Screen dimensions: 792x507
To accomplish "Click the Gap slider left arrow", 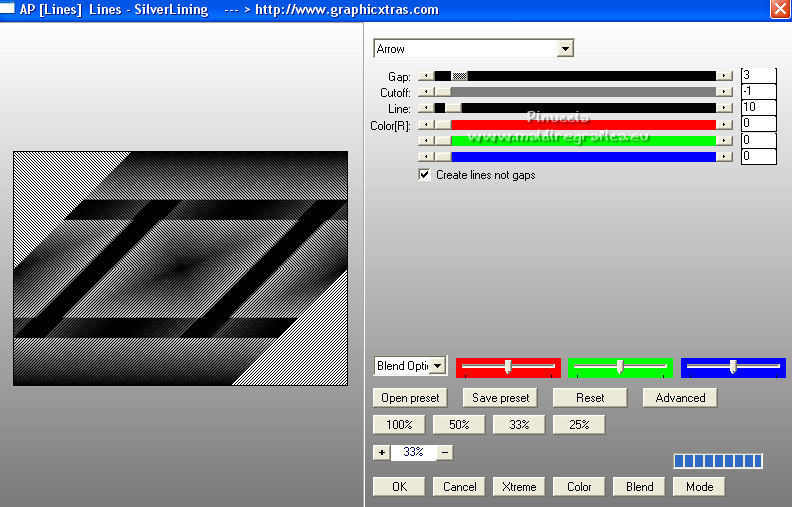I will pos(426,76).
